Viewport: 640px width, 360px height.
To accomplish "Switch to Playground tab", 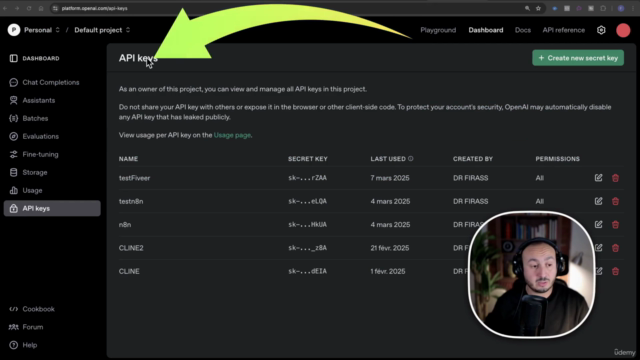I will click(438, 30).
